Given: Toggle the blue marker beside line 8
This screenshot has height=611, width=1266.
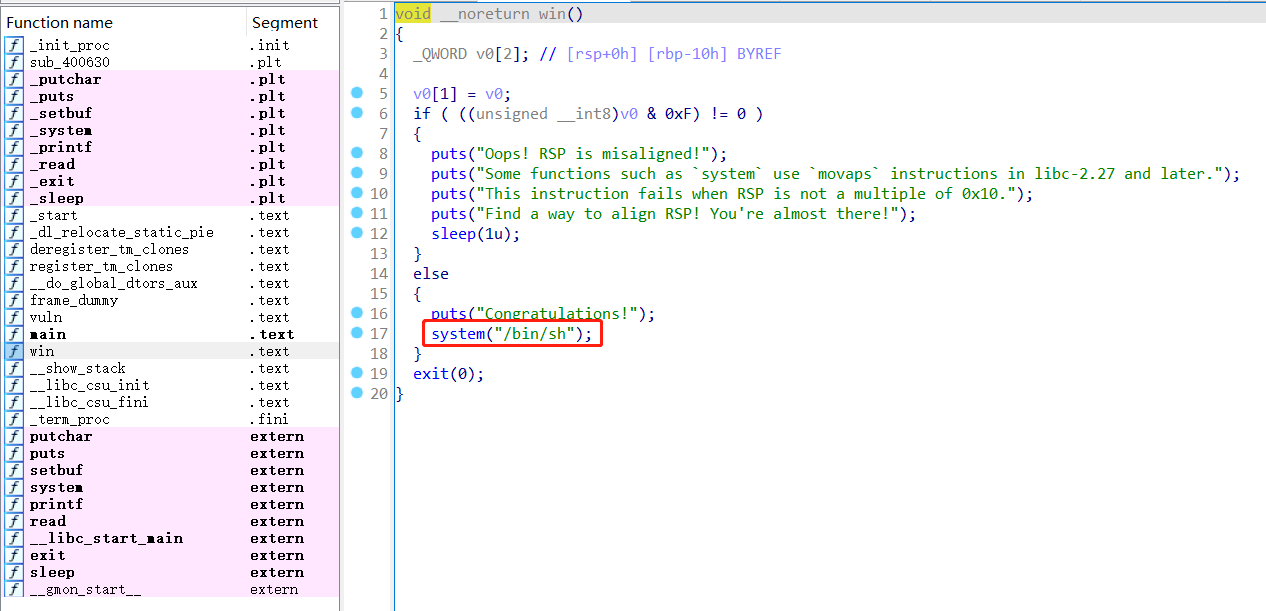Looking at the screenshot, I should click(x=357, y=153).
